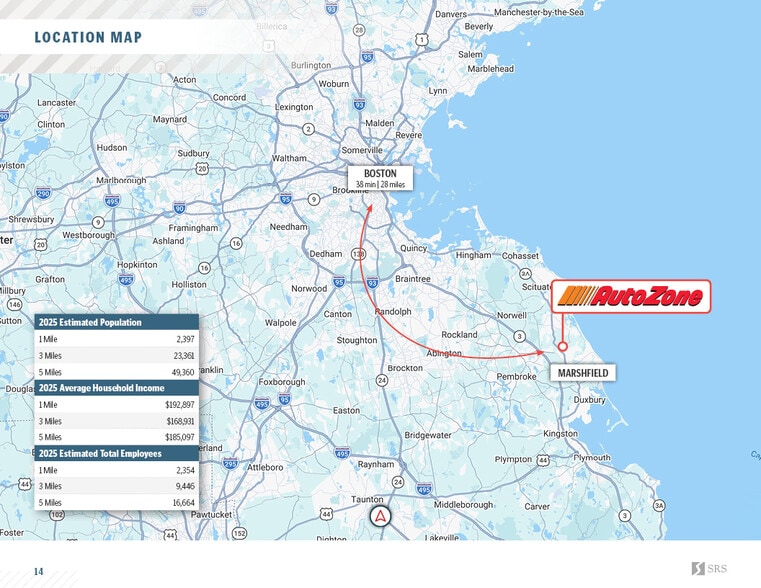The height and width of the screenshot is (588, 761).
Task: Click the Quincy city label on the map
Action: (413, 248)
